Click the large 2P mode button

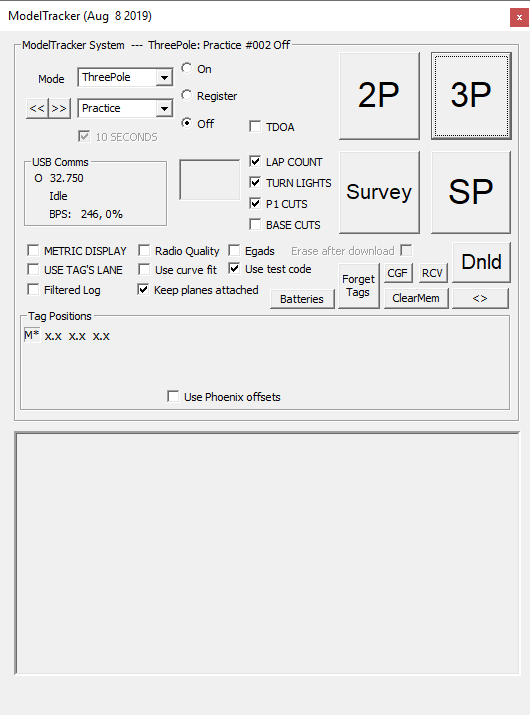coord(379,96)
